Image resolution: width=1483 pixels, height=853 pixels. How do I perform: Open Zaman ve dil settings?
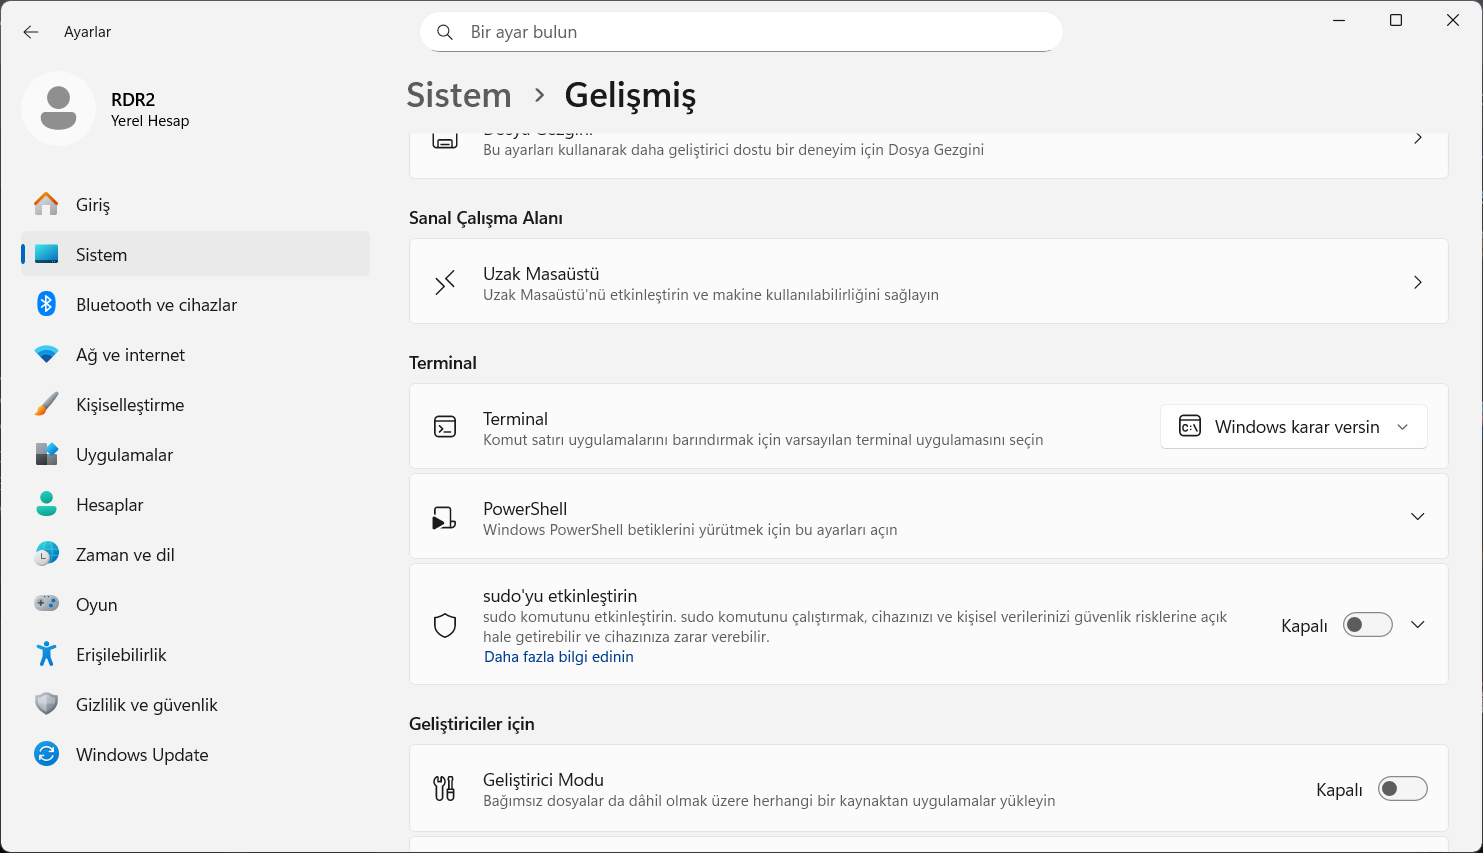(195, 554)
